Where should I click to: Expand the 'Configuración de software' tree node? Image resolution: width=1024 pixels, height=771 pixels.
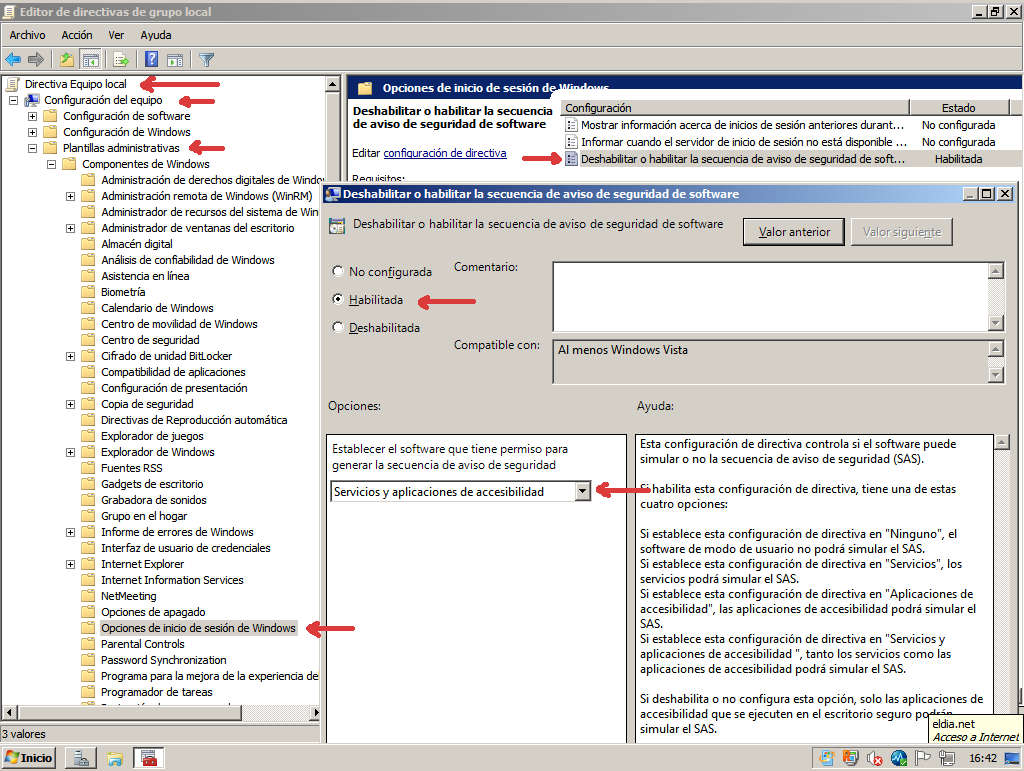point(33,116)
